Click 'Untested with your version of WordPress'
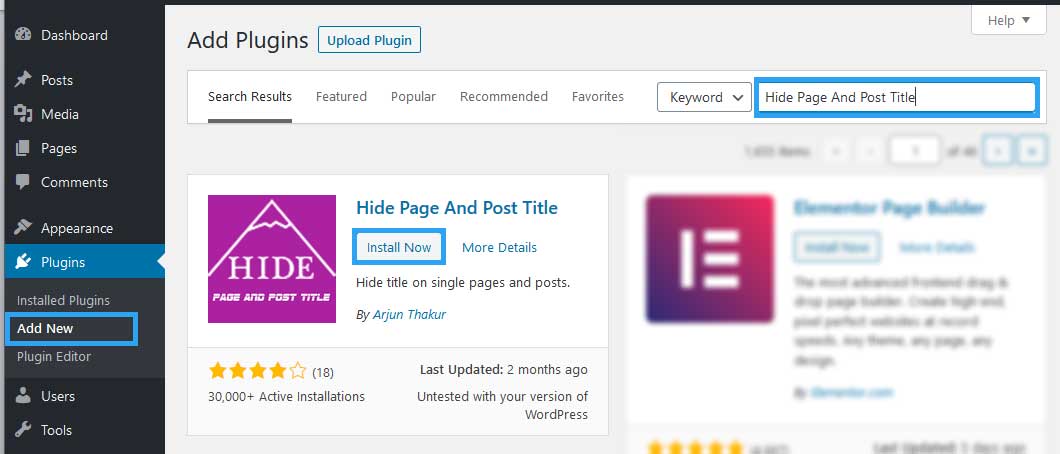 coord(502,405)
